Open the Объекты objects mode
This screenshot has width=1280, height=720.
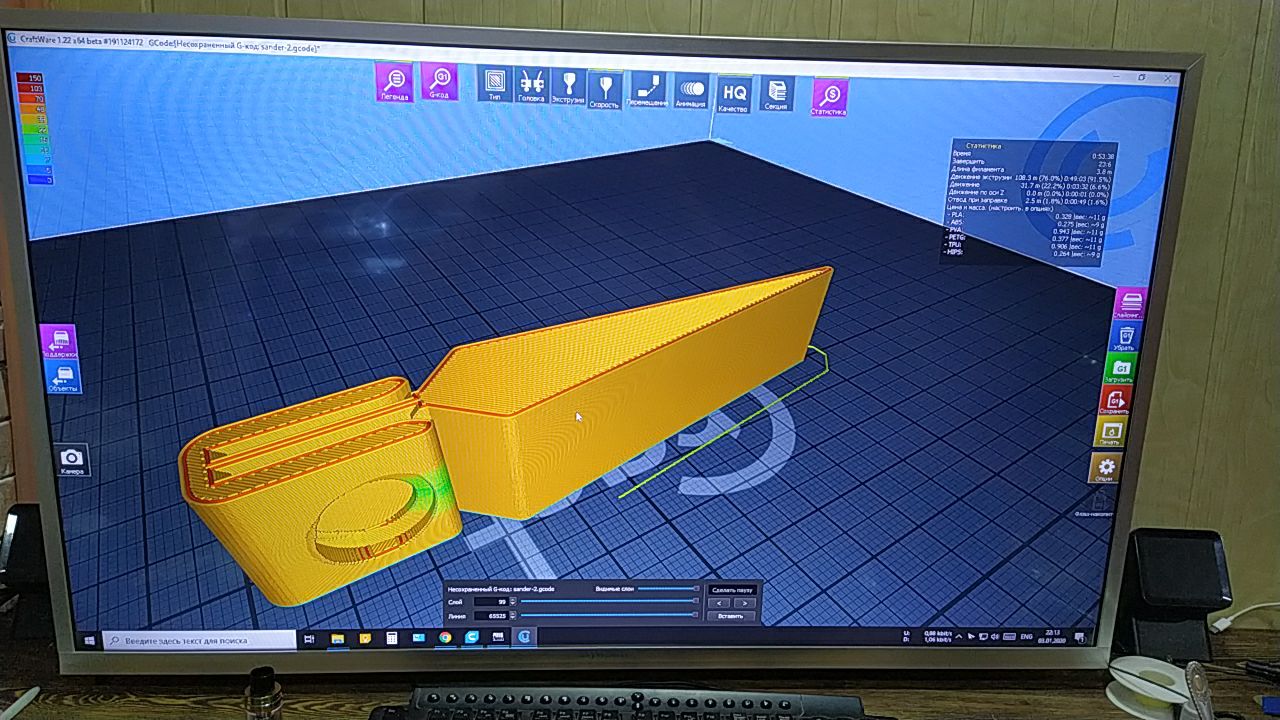(63, 377)
